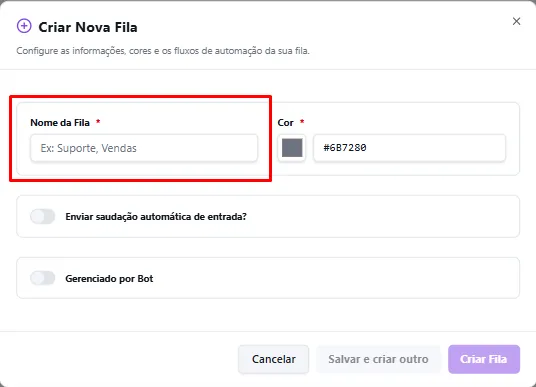The image size is (536, 387).
Task: Toggle Gerenciado por Bot switch
Action: pyautogui.click(x=42, y=278)
